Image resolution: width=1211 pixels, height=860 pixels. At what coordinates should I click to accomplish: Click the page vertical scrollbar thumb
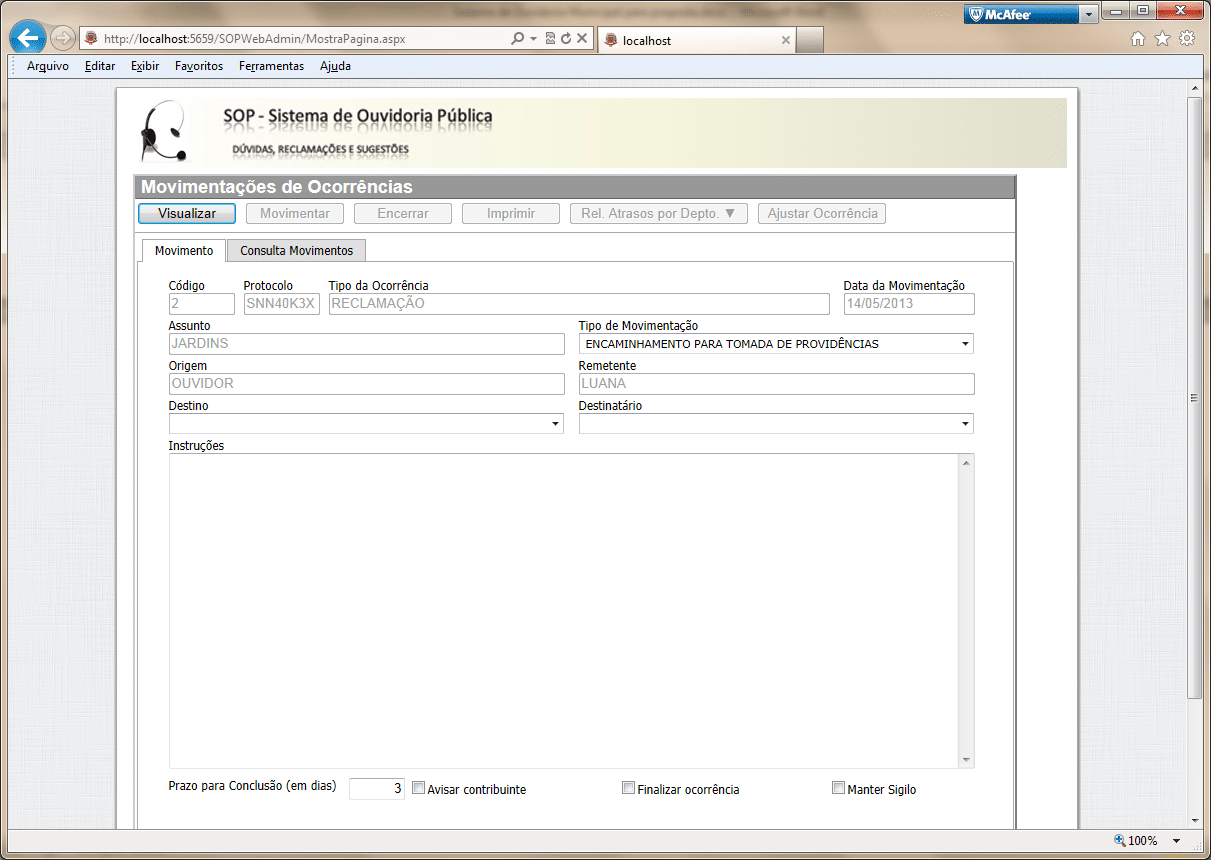(1194, 398)
